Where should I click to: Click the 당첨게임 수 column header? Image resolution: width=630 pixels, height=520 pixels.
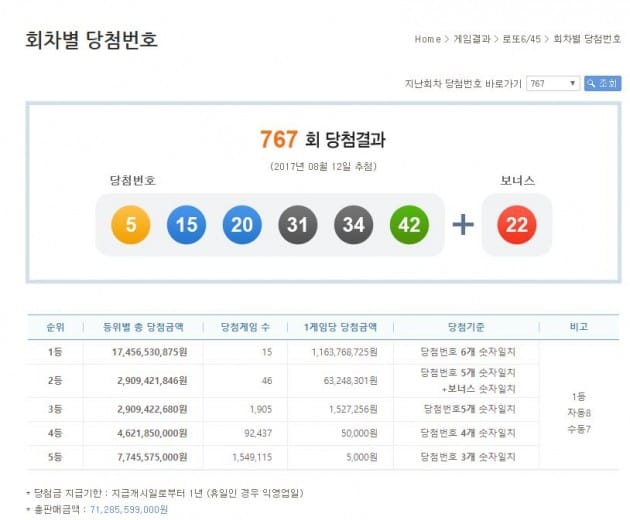click(245, 327)
